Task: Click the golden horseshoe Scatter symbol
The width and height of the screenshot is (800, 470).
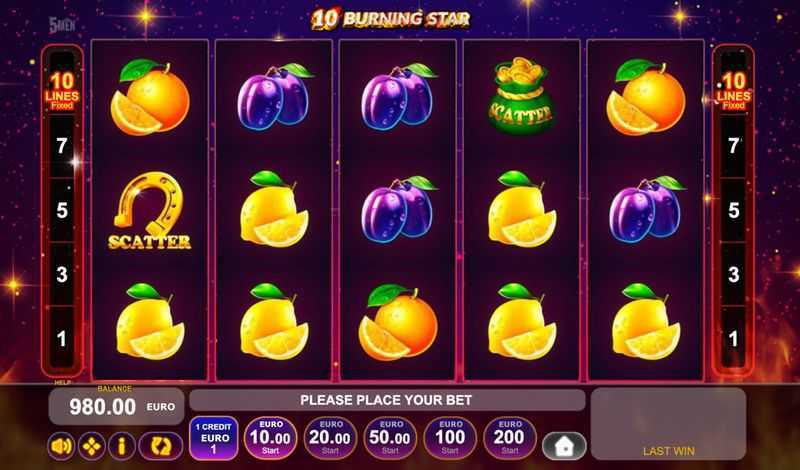Action: point(149,210)
